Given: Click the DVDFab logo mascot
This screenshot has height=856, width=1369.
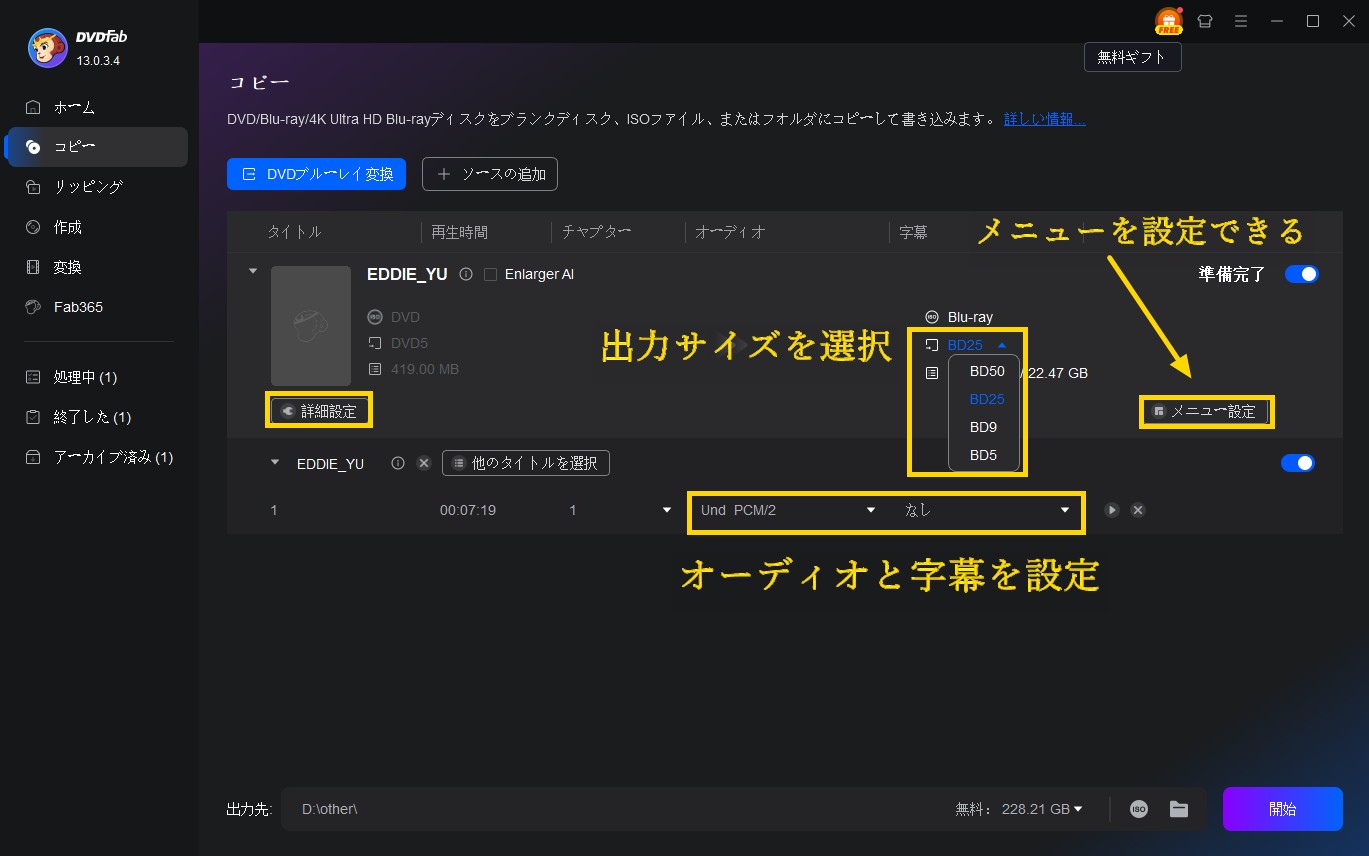Looking at the screenshot, I should pyautogui.click(x=47, y=47).
